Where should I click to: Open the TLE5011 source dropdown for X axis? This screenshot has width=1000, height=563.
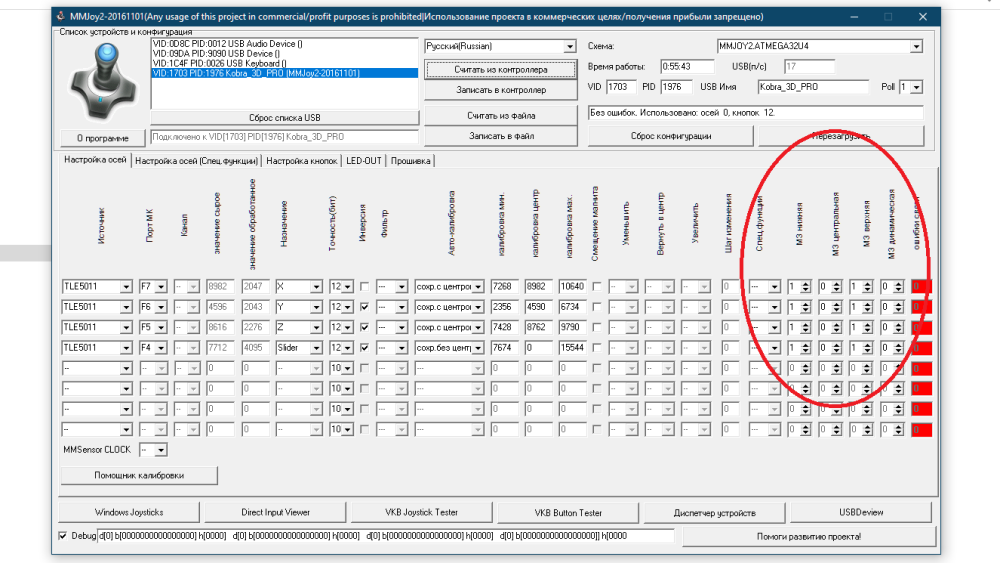[x=126, y=287]
